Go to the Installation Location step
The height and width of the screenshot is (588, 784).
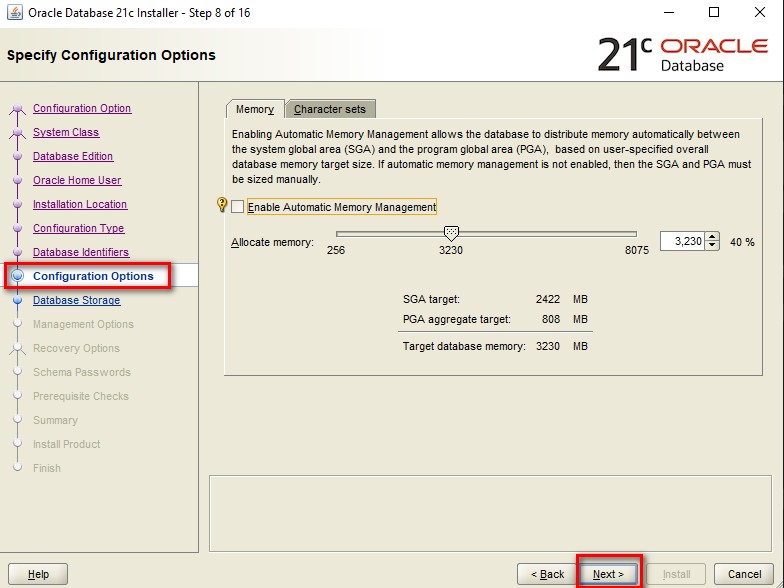[80, 204]
